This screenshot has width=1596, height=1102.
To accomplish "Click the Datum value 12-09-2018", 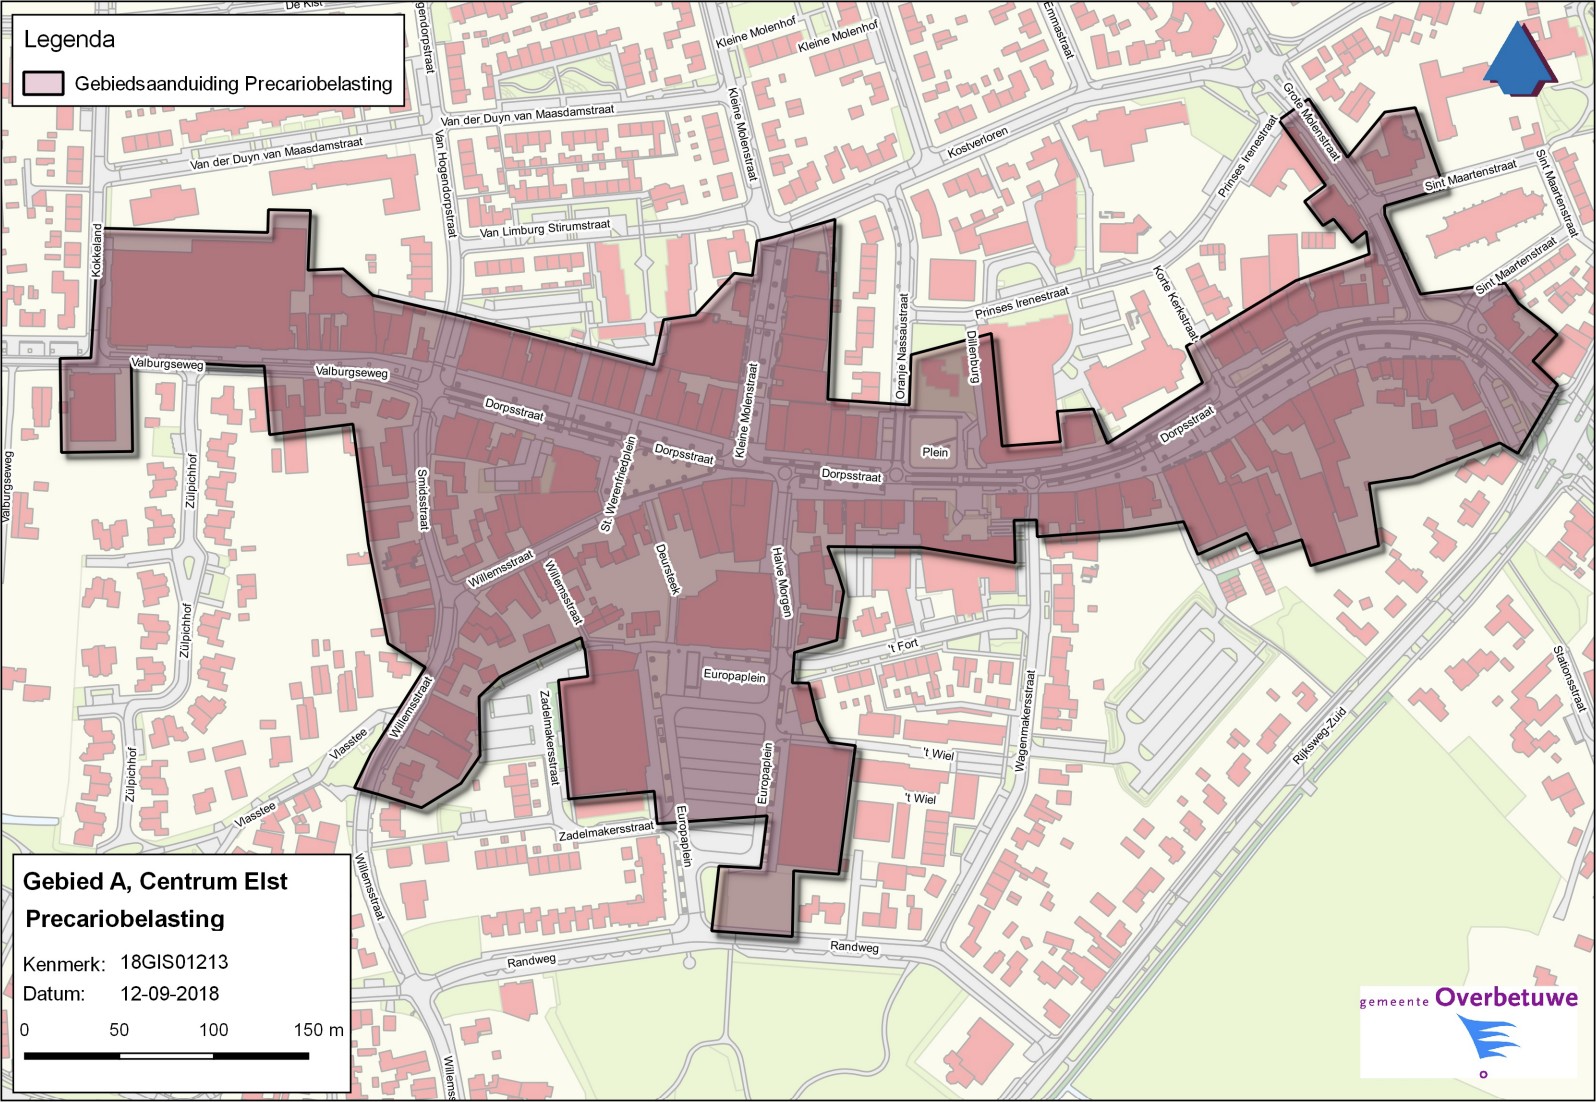I will pyautogui.click(x=169, y=994).
